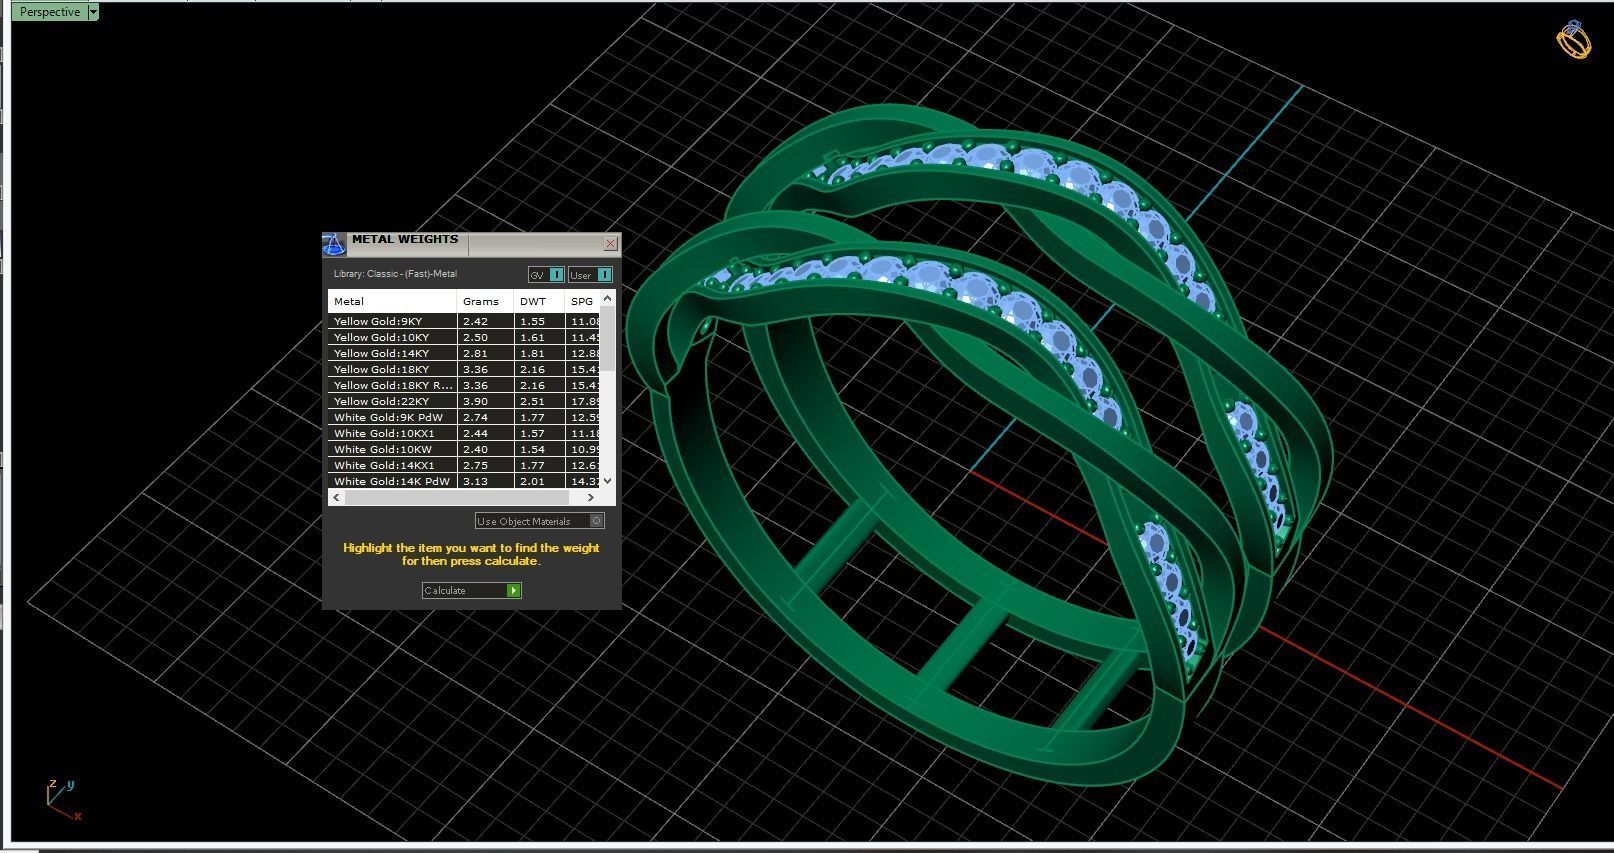
Task: Enable the Use Object Materials option
Action: point(539,521)
